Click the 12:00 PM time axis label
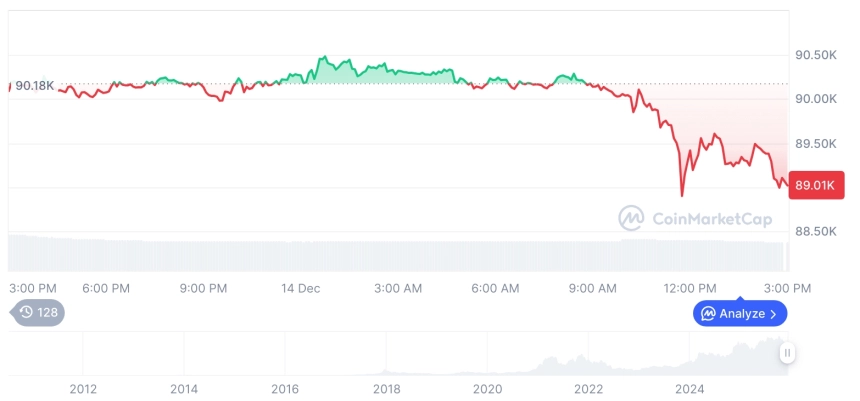 (691, 288)
